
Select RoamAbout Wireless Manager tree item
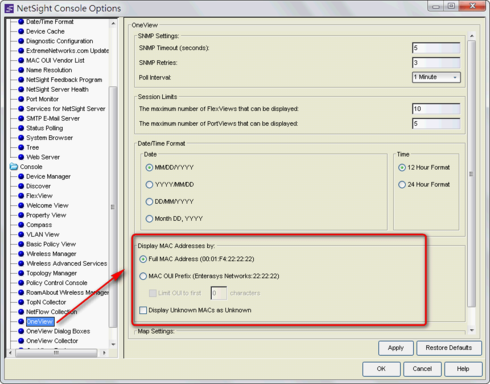click(x=67, y=292)
